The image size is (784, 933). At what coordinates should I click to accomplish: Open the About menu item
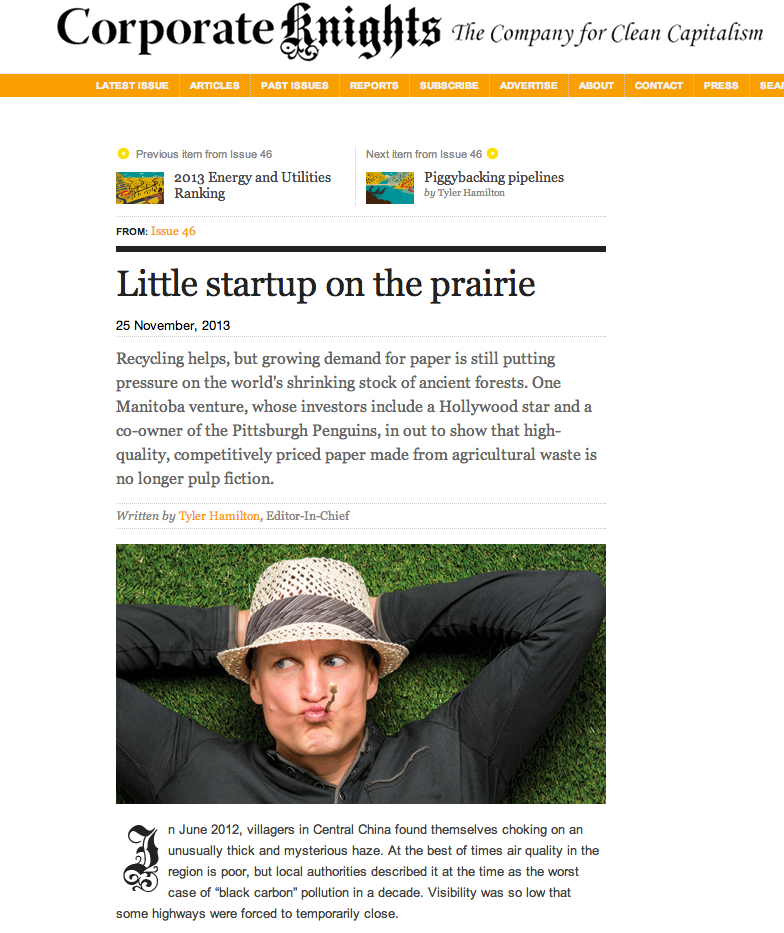coord(596,86)
